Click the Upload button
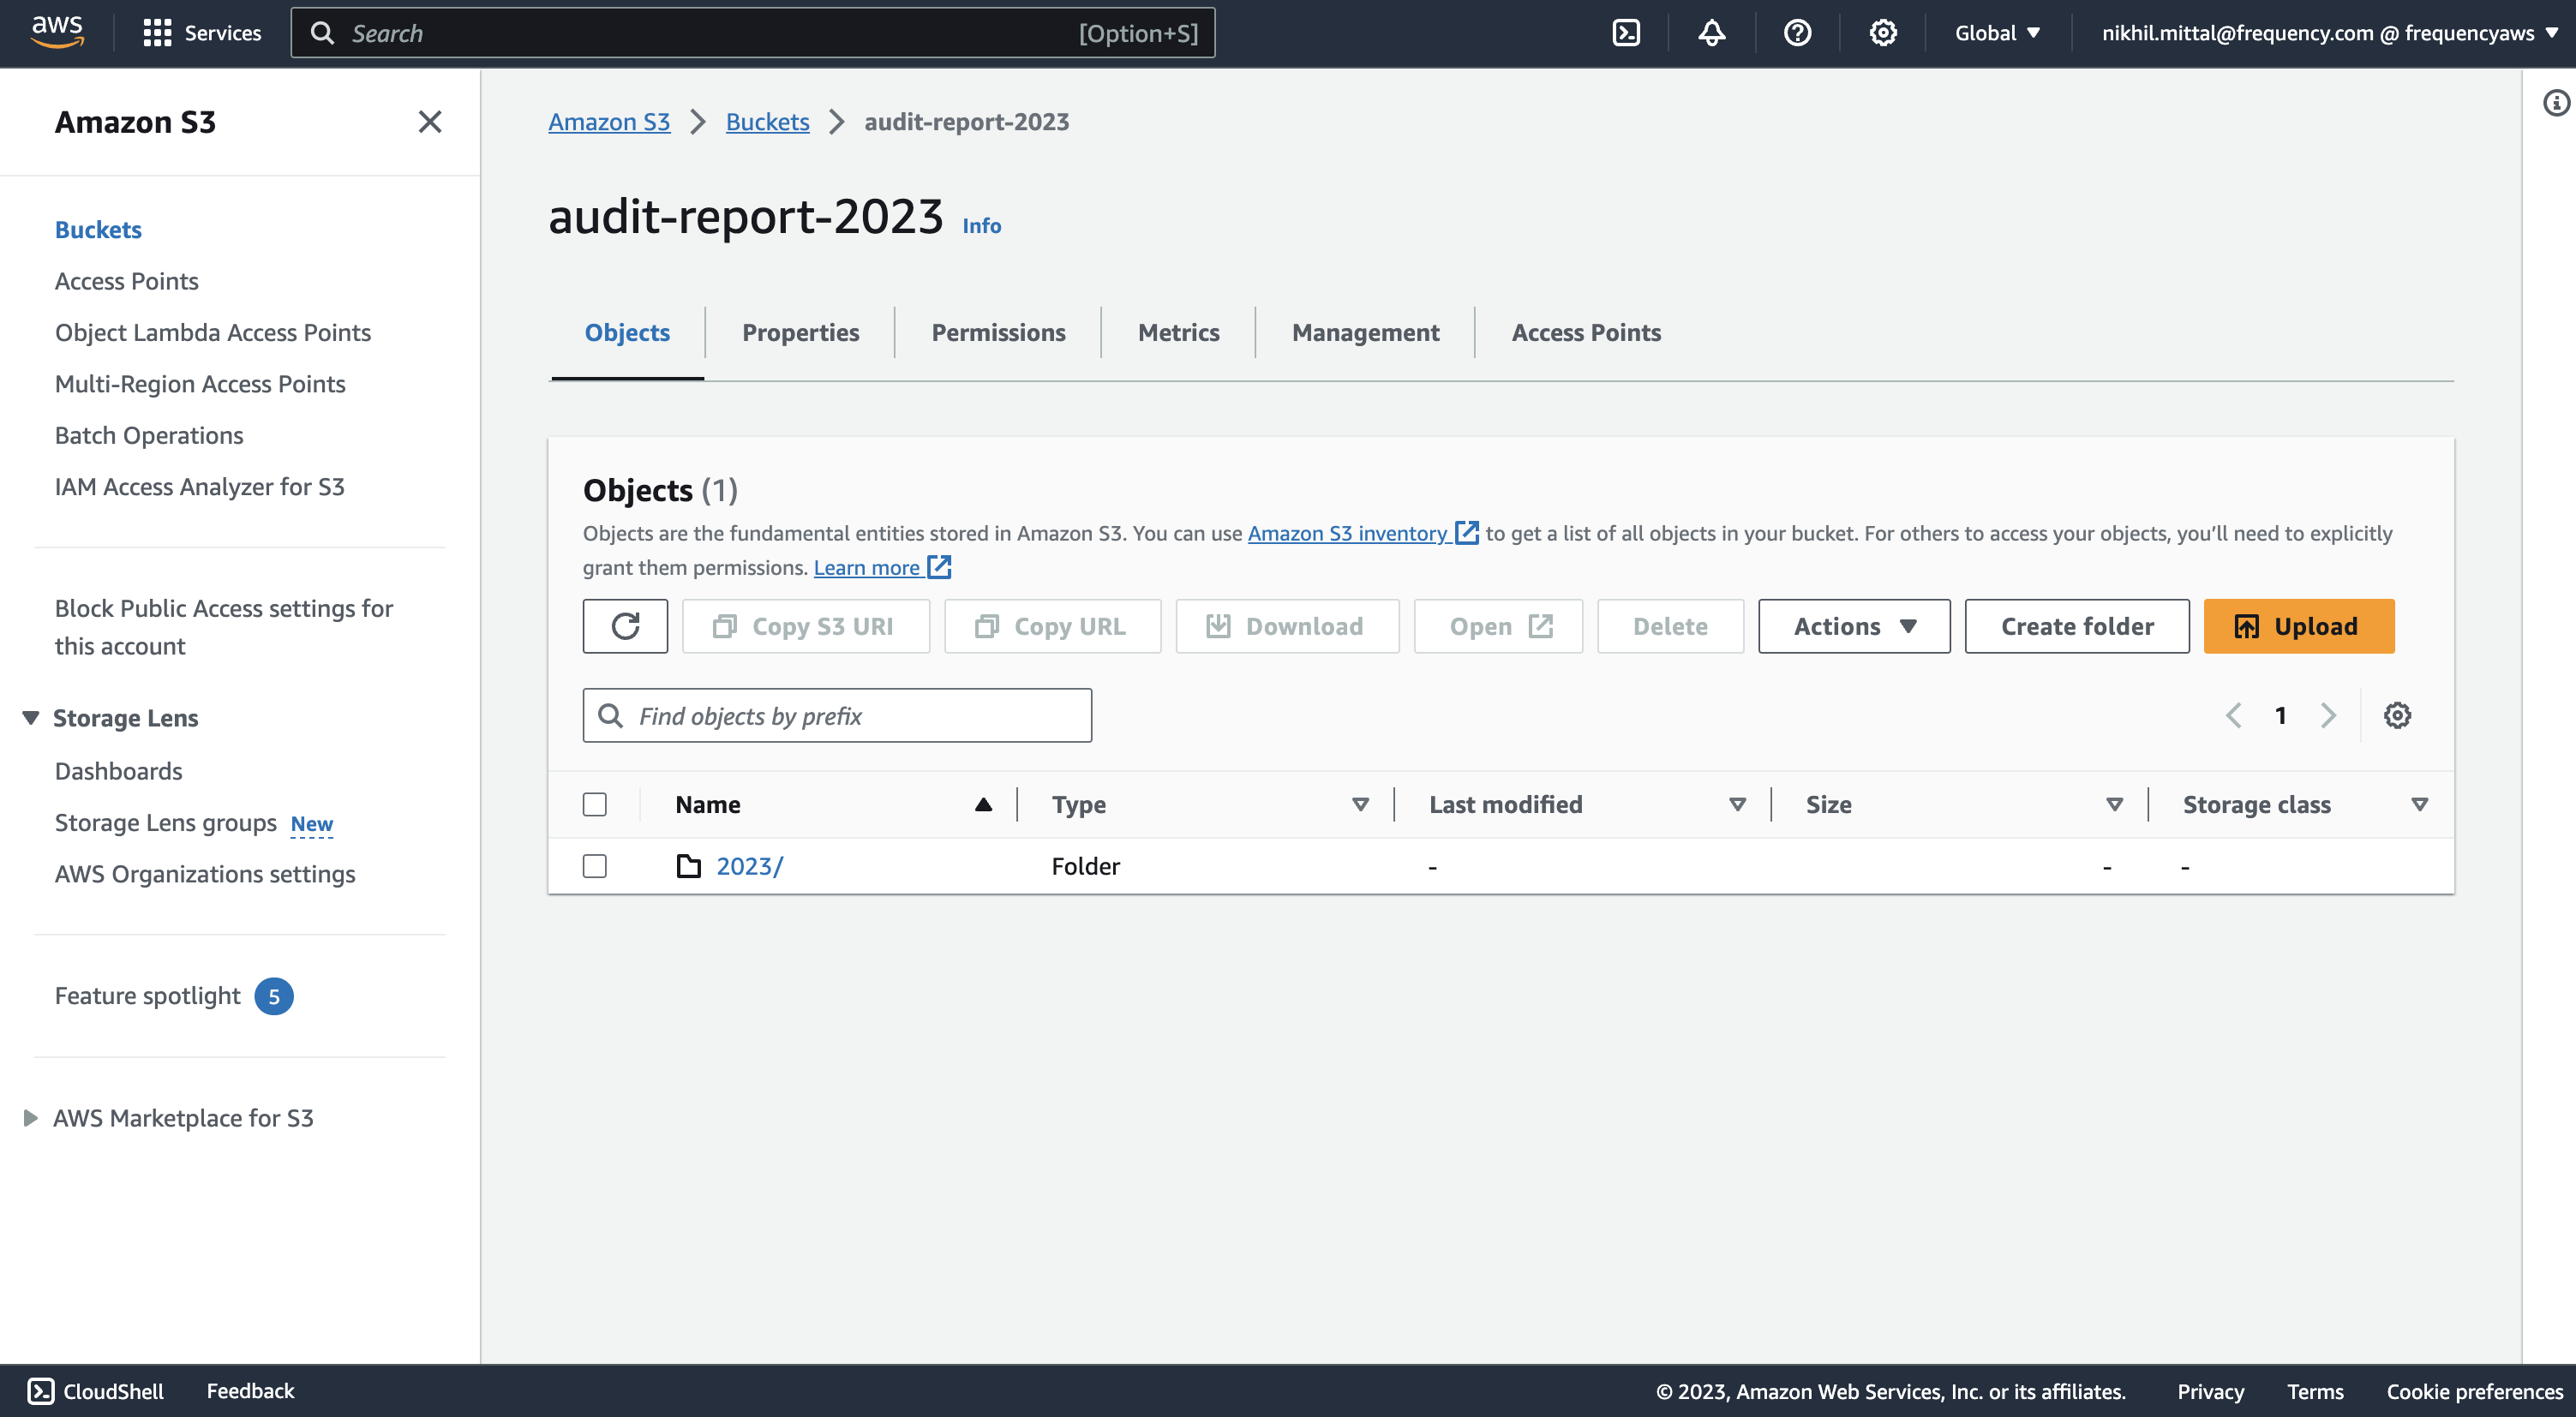Image resolution: width=2576 pixels, height=1417 pixels. point(2299,626)
